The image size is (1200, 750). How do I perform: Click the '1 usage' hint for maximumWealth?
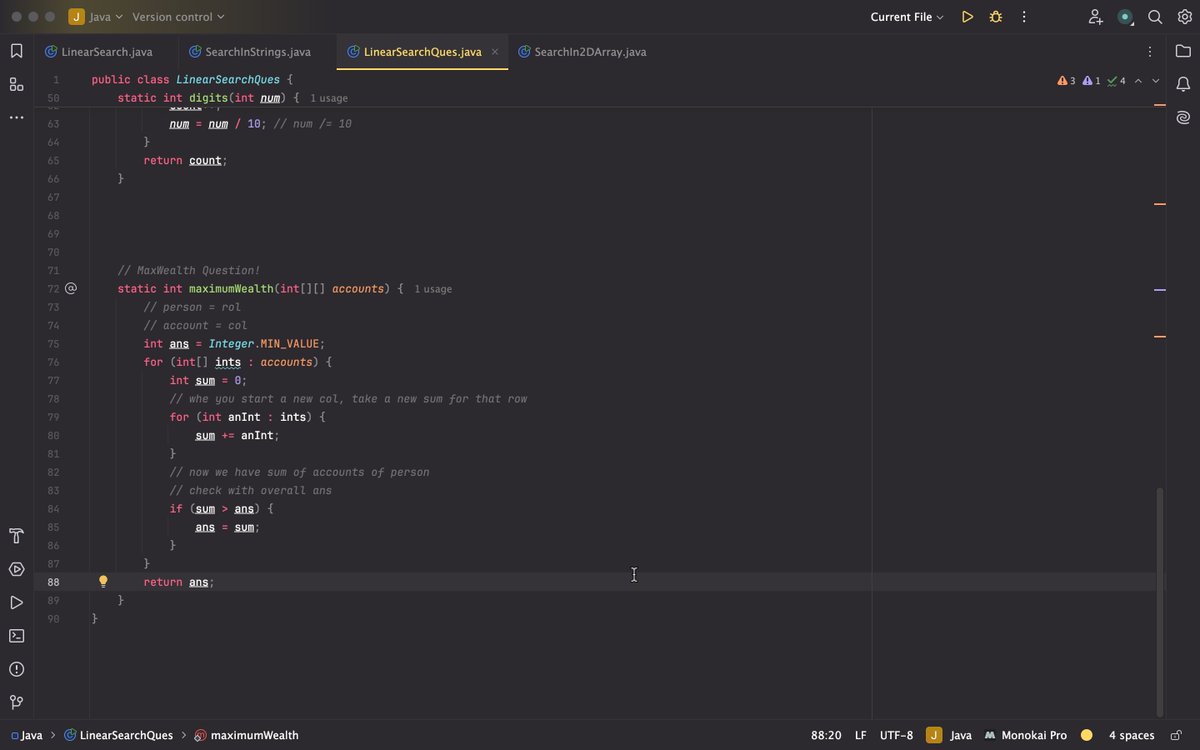(x=433, y=289)
